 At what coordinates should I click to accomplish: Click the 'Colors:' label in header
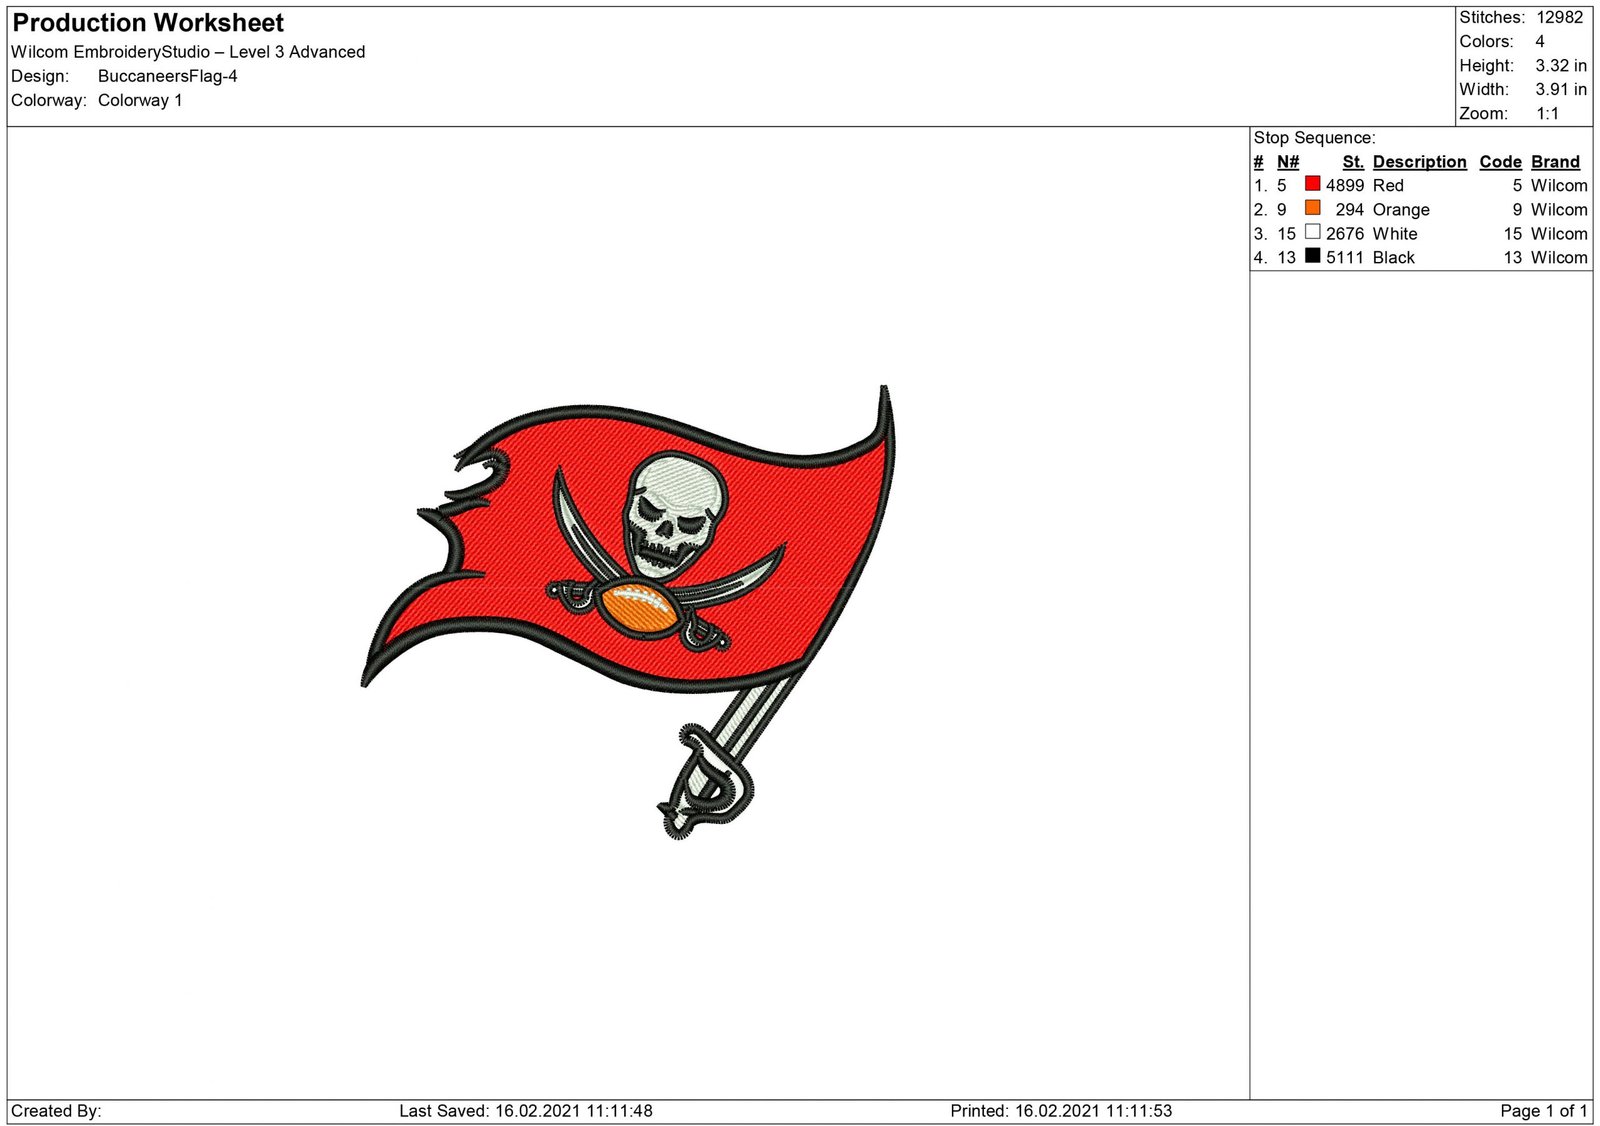coord(1486,41)
